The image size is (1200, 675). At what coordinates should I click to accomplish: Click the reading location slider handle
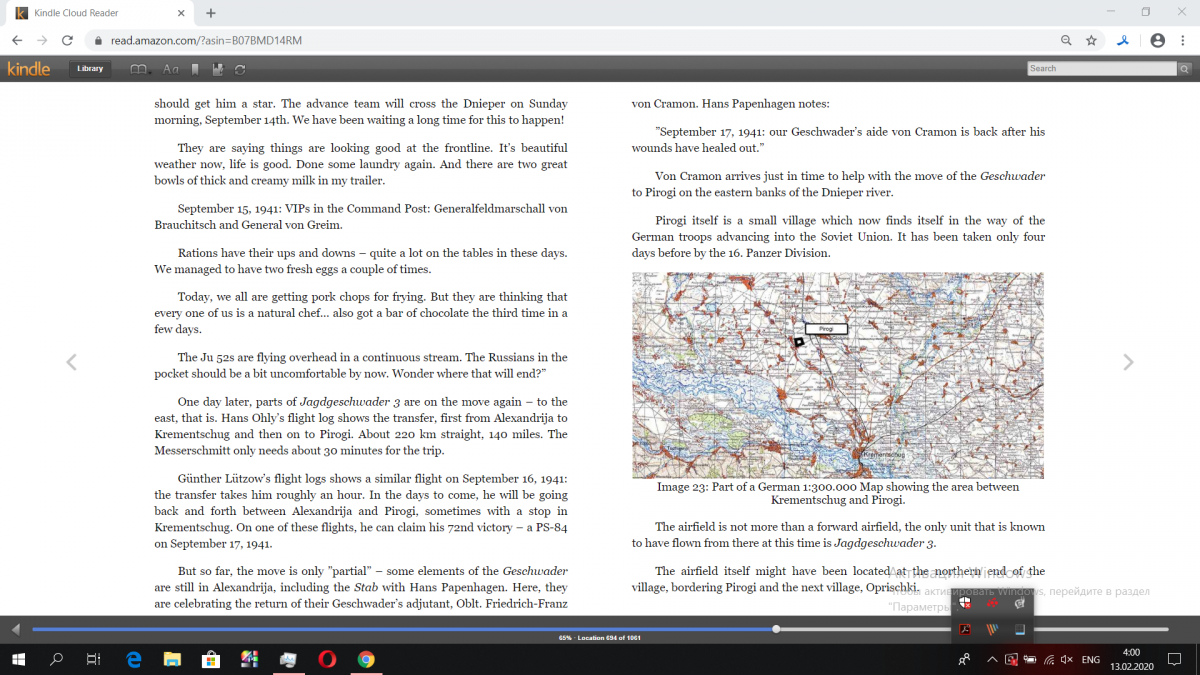(x=776, y=629)
